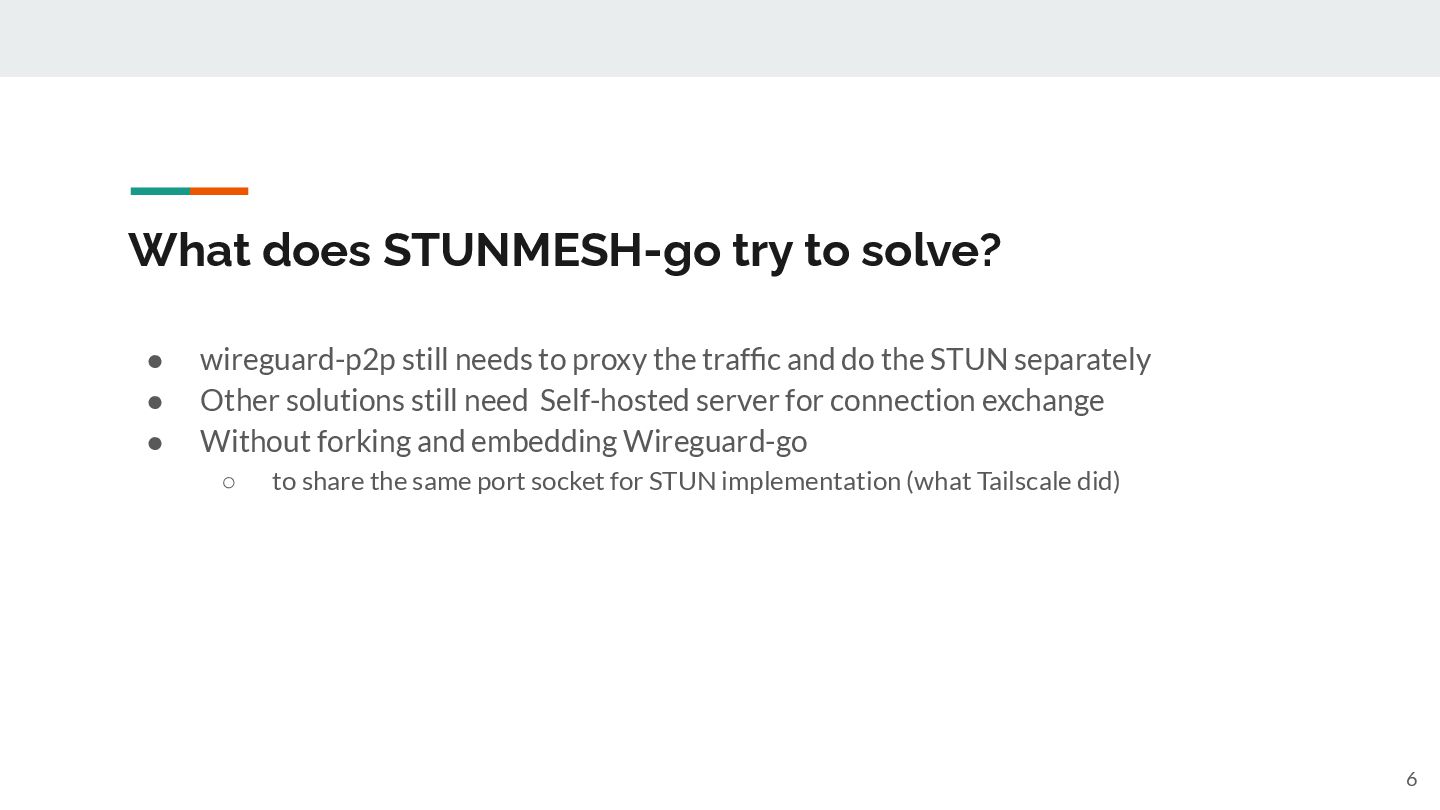
Task: Click the orange accent bar above the title
Action: (x=219, y=191)
